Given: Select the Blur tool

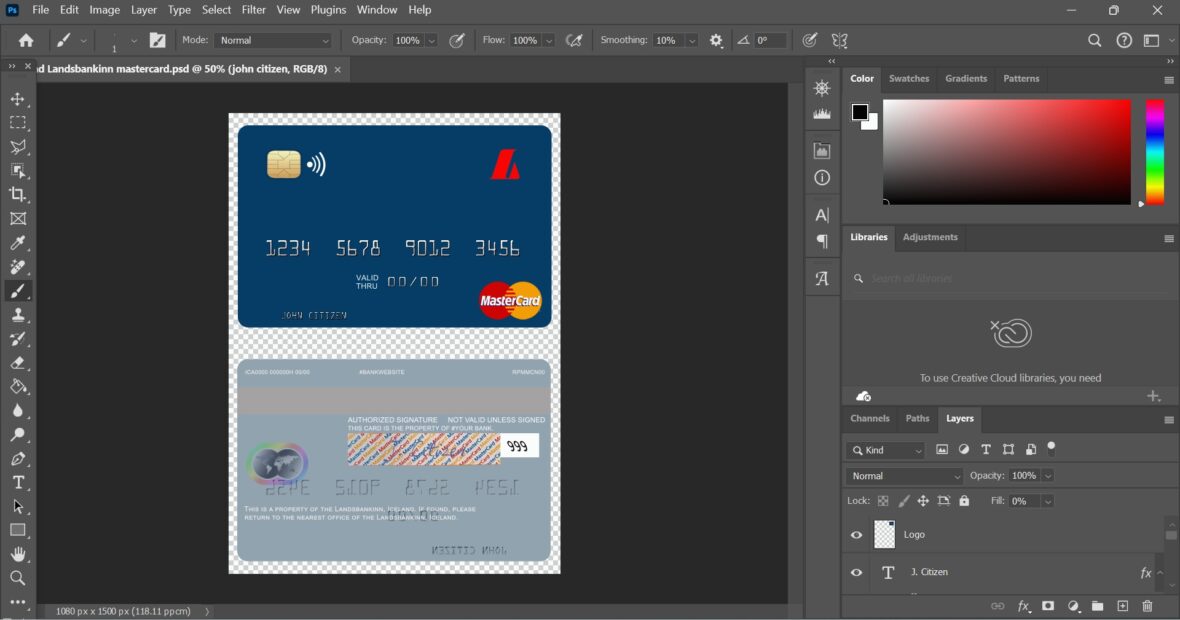Looking at the screenshot, I should coord(17,411).
